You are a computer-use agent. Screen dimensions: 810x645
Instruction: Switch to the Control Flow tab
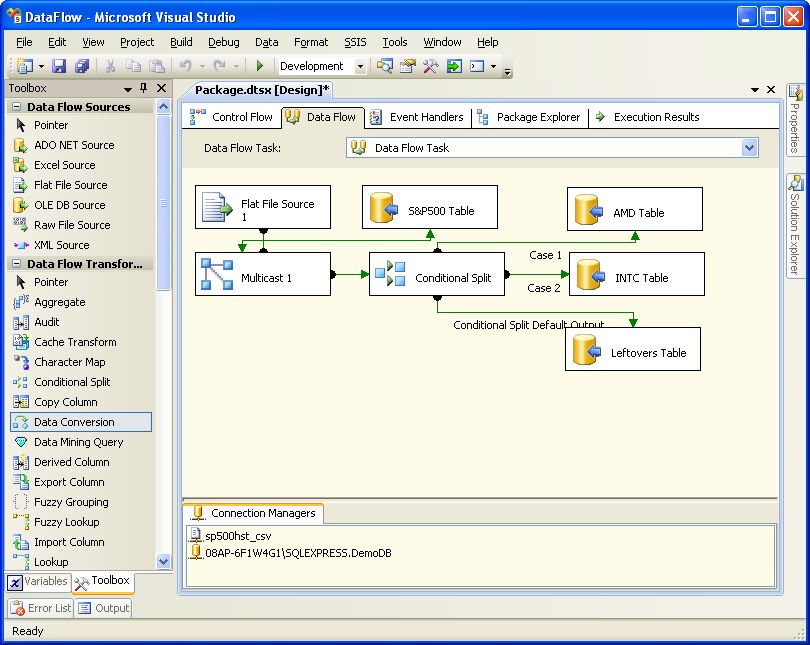pos(231,117)
